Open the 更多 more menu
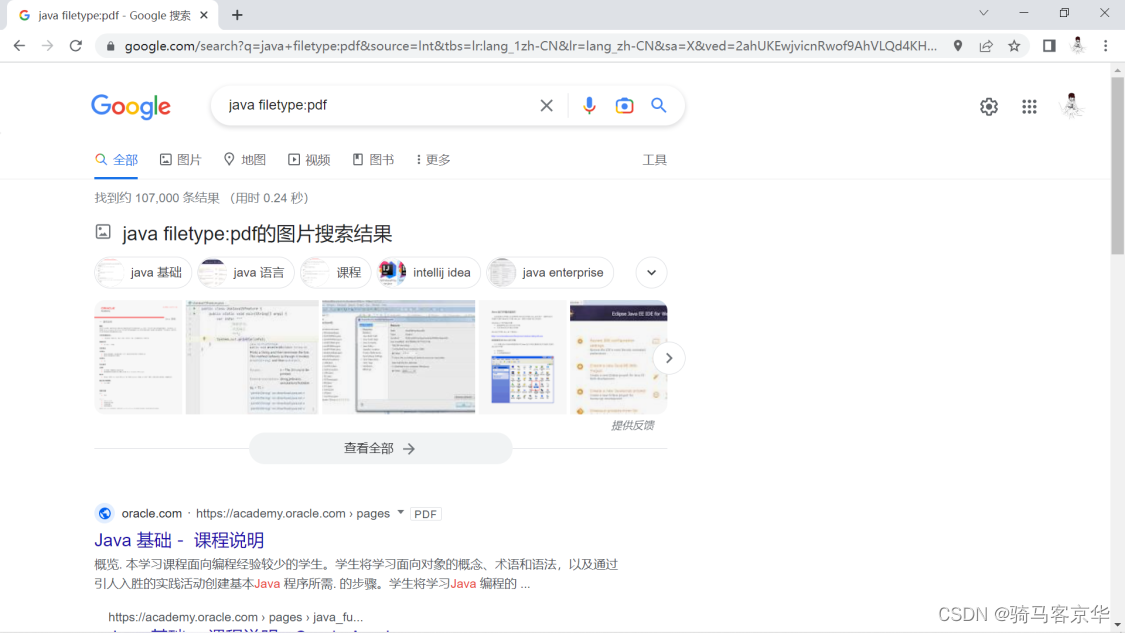 (433, 160)
